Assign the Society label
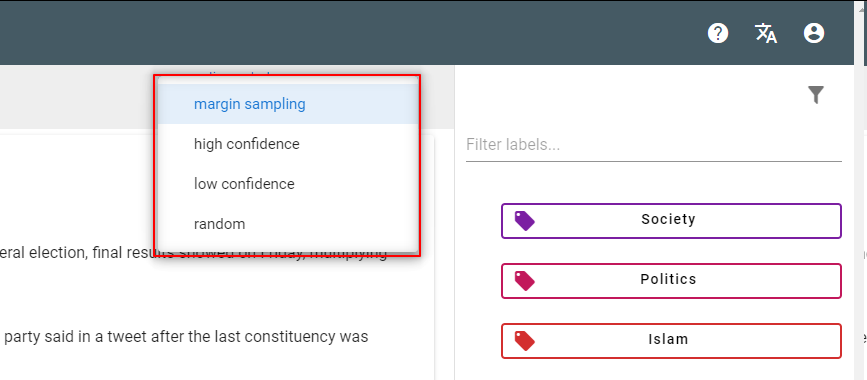The height and width of the screenshot is (380, 867). (671, 221)
